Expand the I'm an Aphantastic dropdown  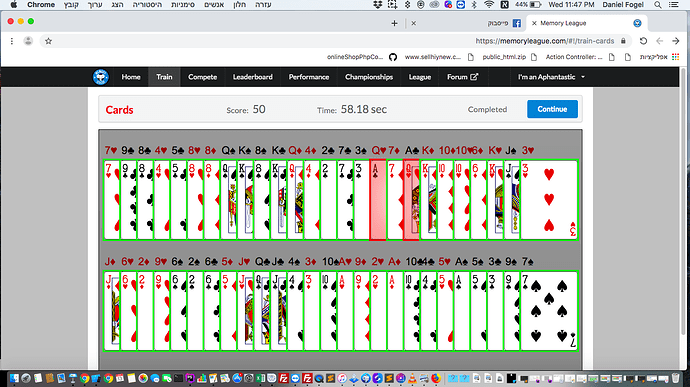tap(551, 77)
